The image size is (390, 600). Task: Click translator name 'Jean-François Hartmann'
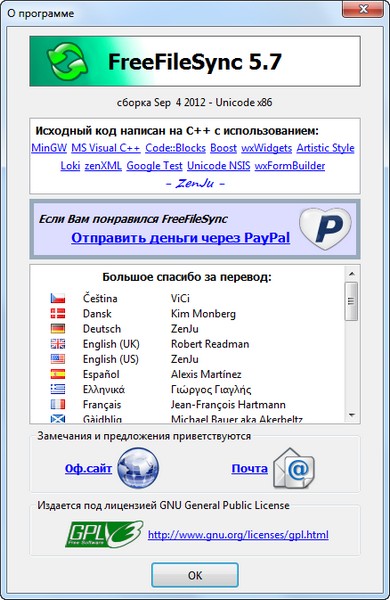pos(228,405)
